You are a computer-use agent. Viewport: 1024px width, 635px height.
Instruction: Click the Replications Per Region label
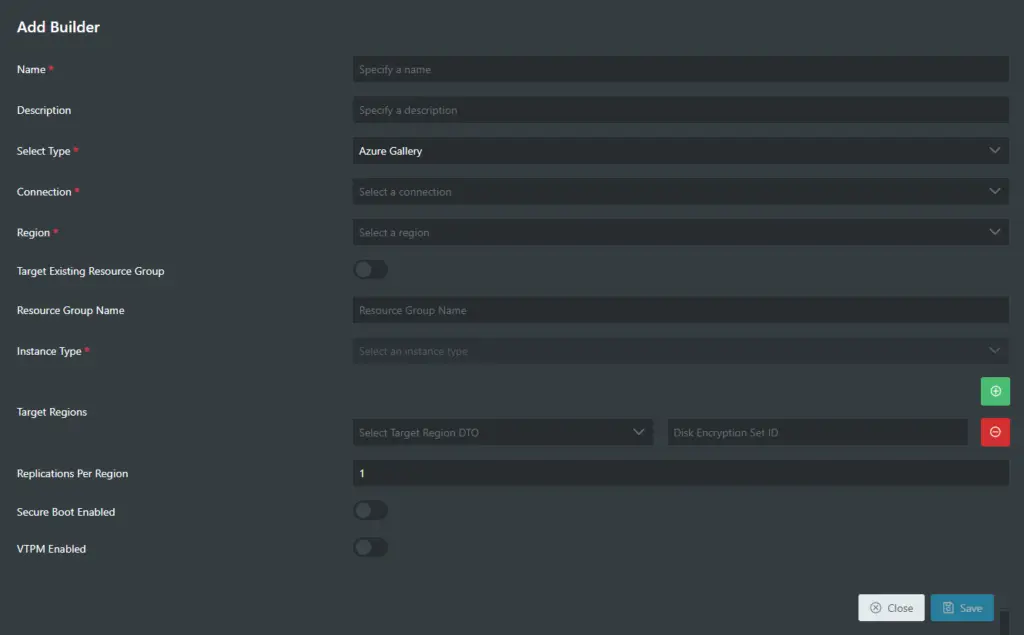coord(72,474)
